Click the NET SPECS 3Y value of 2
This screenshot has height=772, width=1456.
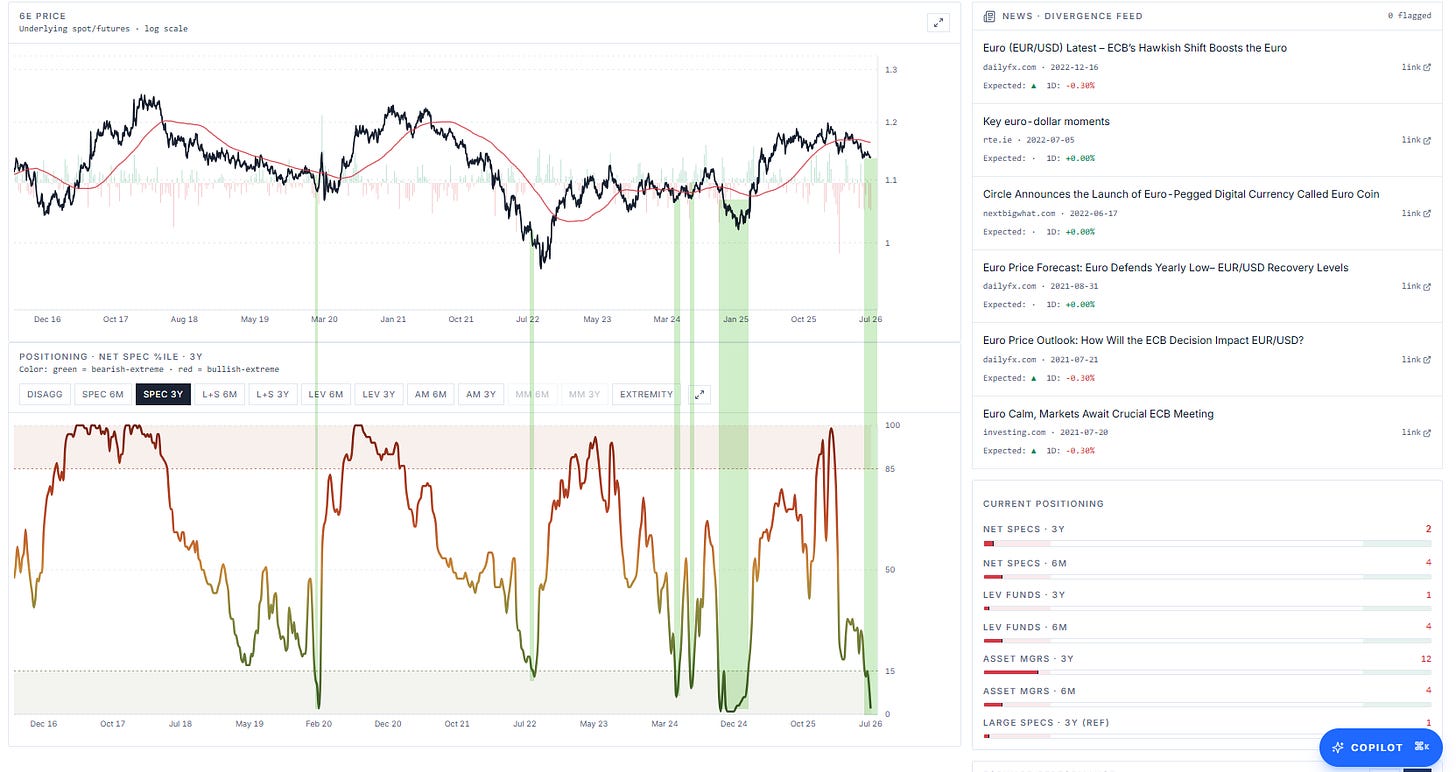pos(1429,529)
